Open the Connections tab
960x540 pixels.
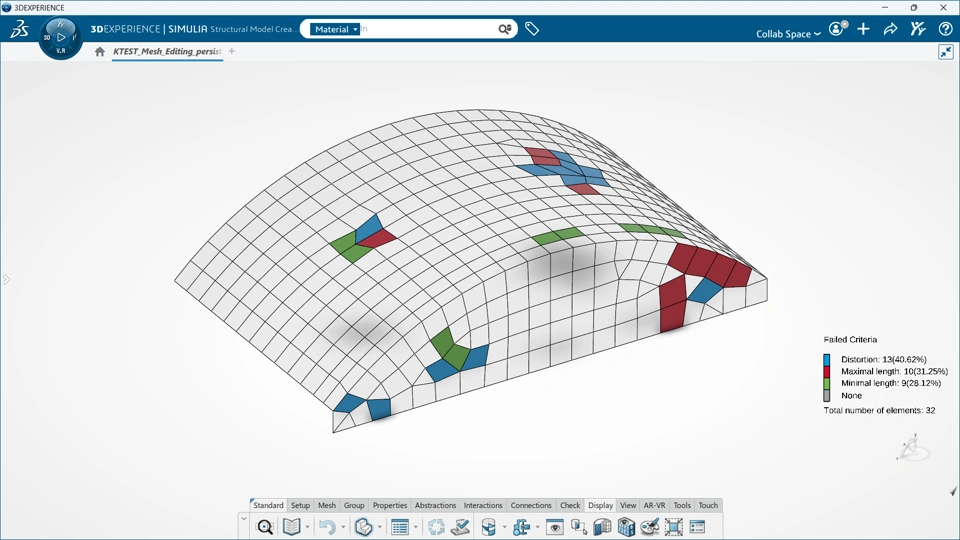531,505
